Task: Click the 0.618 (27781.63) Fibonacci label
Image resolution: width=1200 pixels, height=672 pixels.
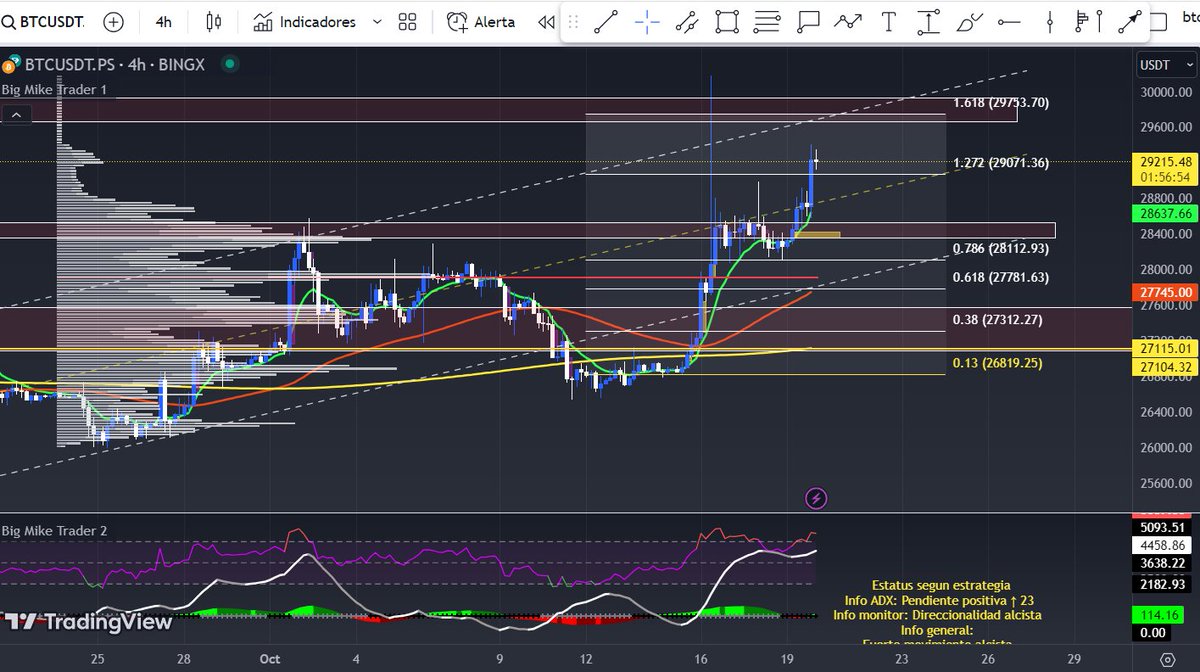Action: pos(1001,278)
